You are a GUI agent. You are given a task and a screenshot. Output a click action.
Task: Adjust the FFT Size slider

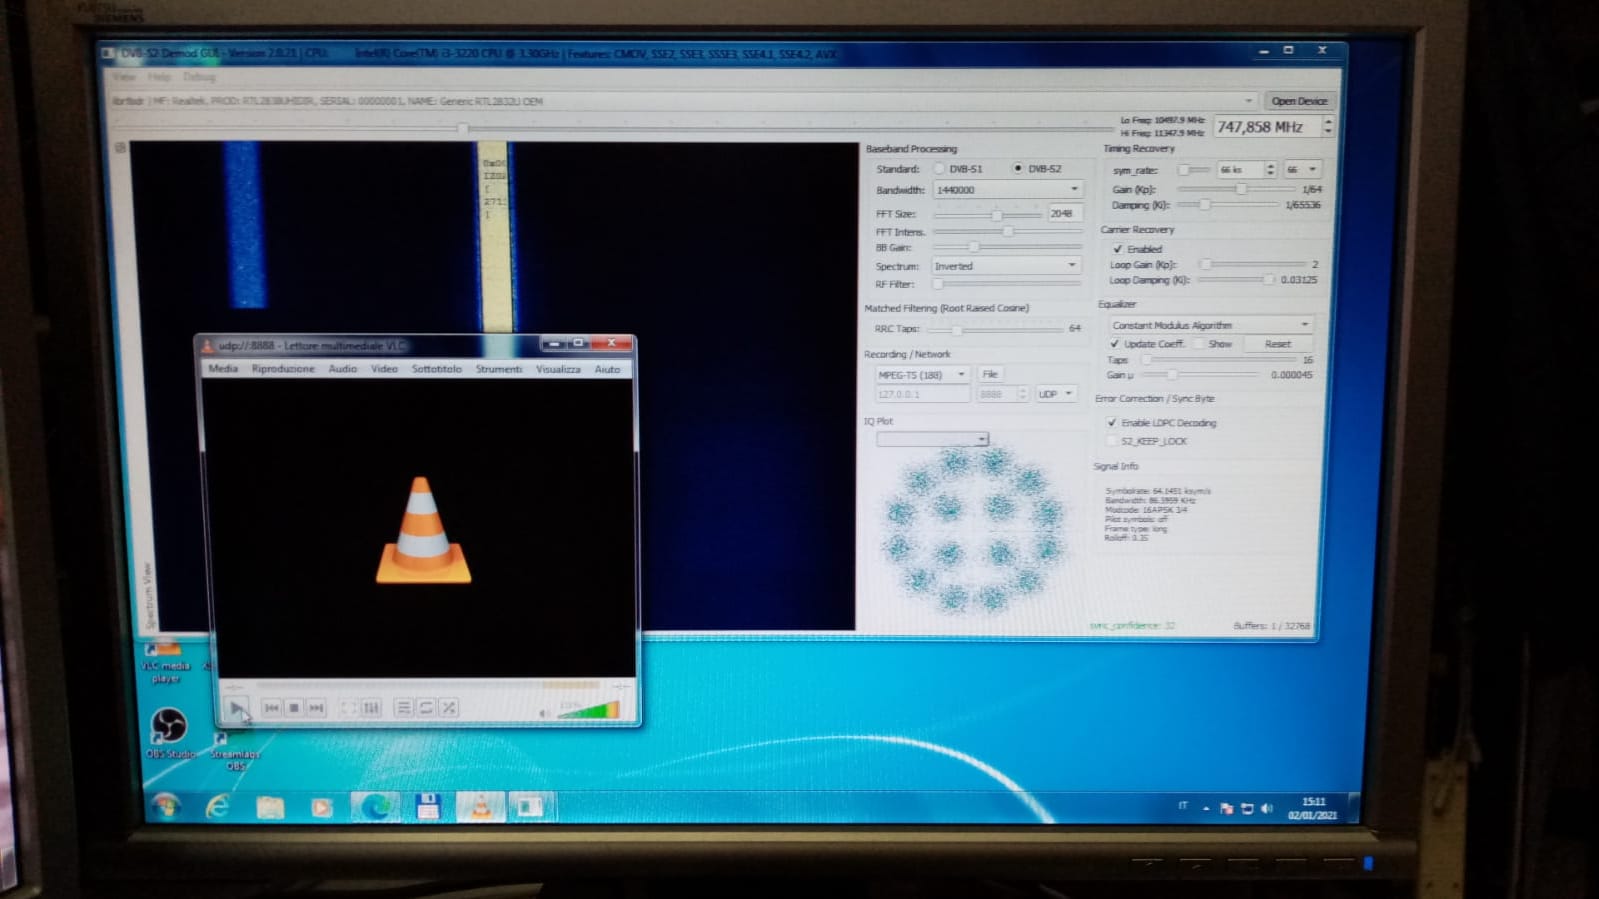tap(987, 214)
